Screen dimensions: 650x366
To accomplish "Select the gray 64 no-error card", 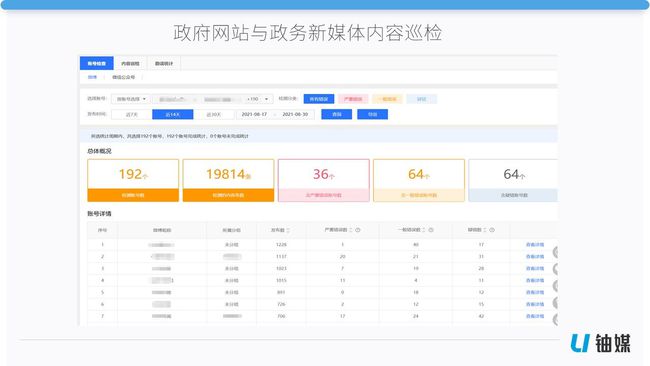I will pyautogui.click(x=513, y=180).
